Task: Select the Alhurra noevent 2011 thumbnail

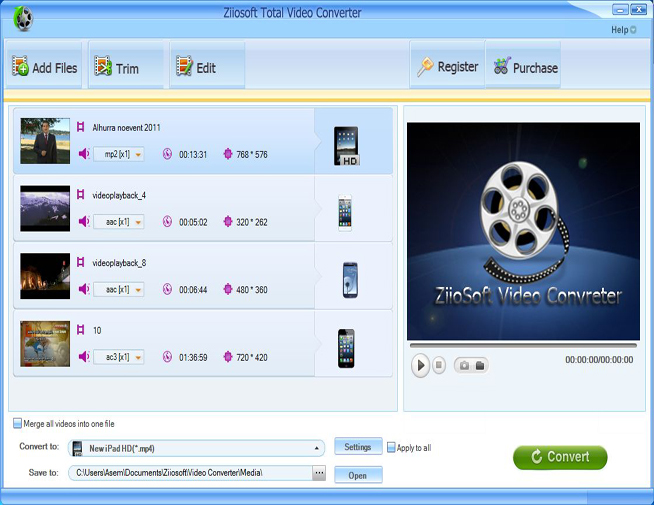Action: [x=45, y=141]
